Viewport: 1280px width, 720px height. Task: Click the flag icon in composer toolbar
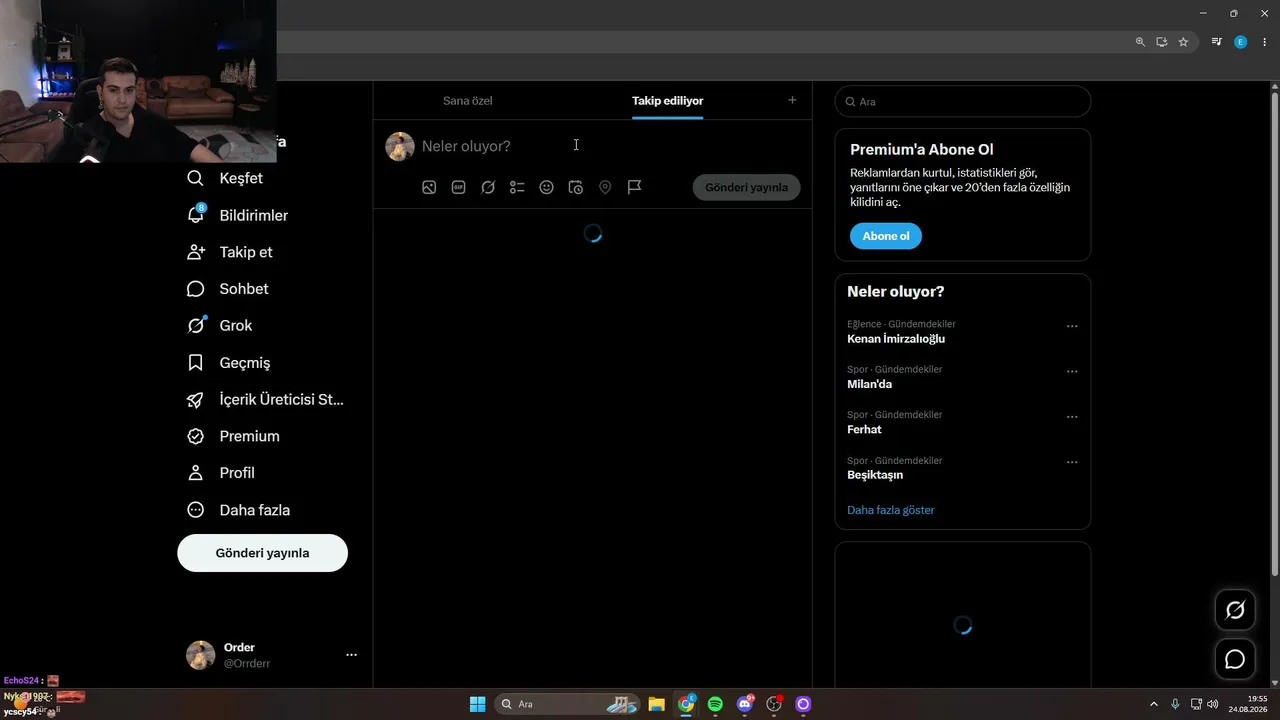(634, 187)
